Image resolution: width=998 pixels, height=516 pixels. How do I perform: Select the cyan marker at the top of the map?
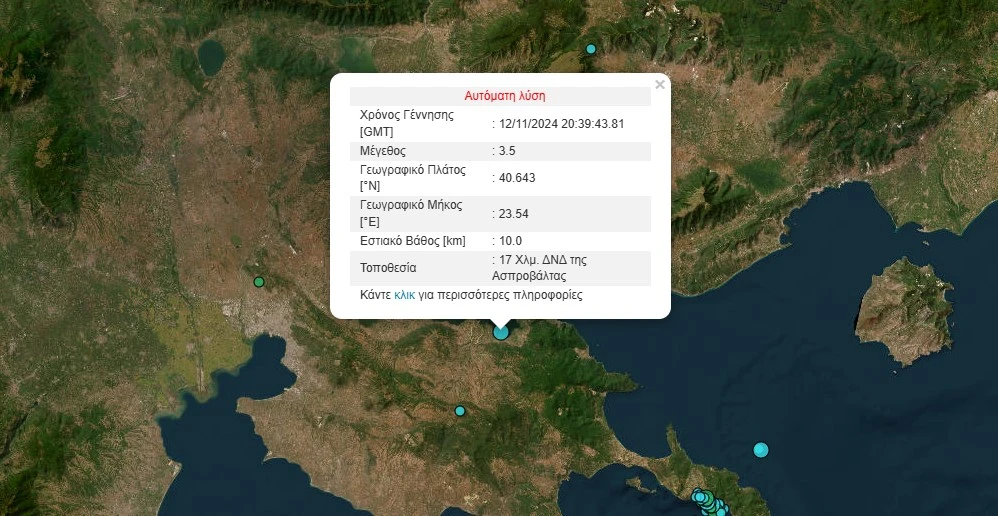pos(591,49)
